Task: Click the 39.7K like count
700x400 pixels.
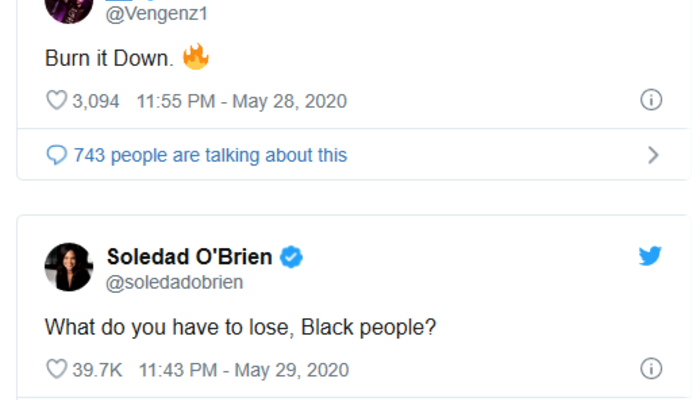Action: (x=97, y=370)
